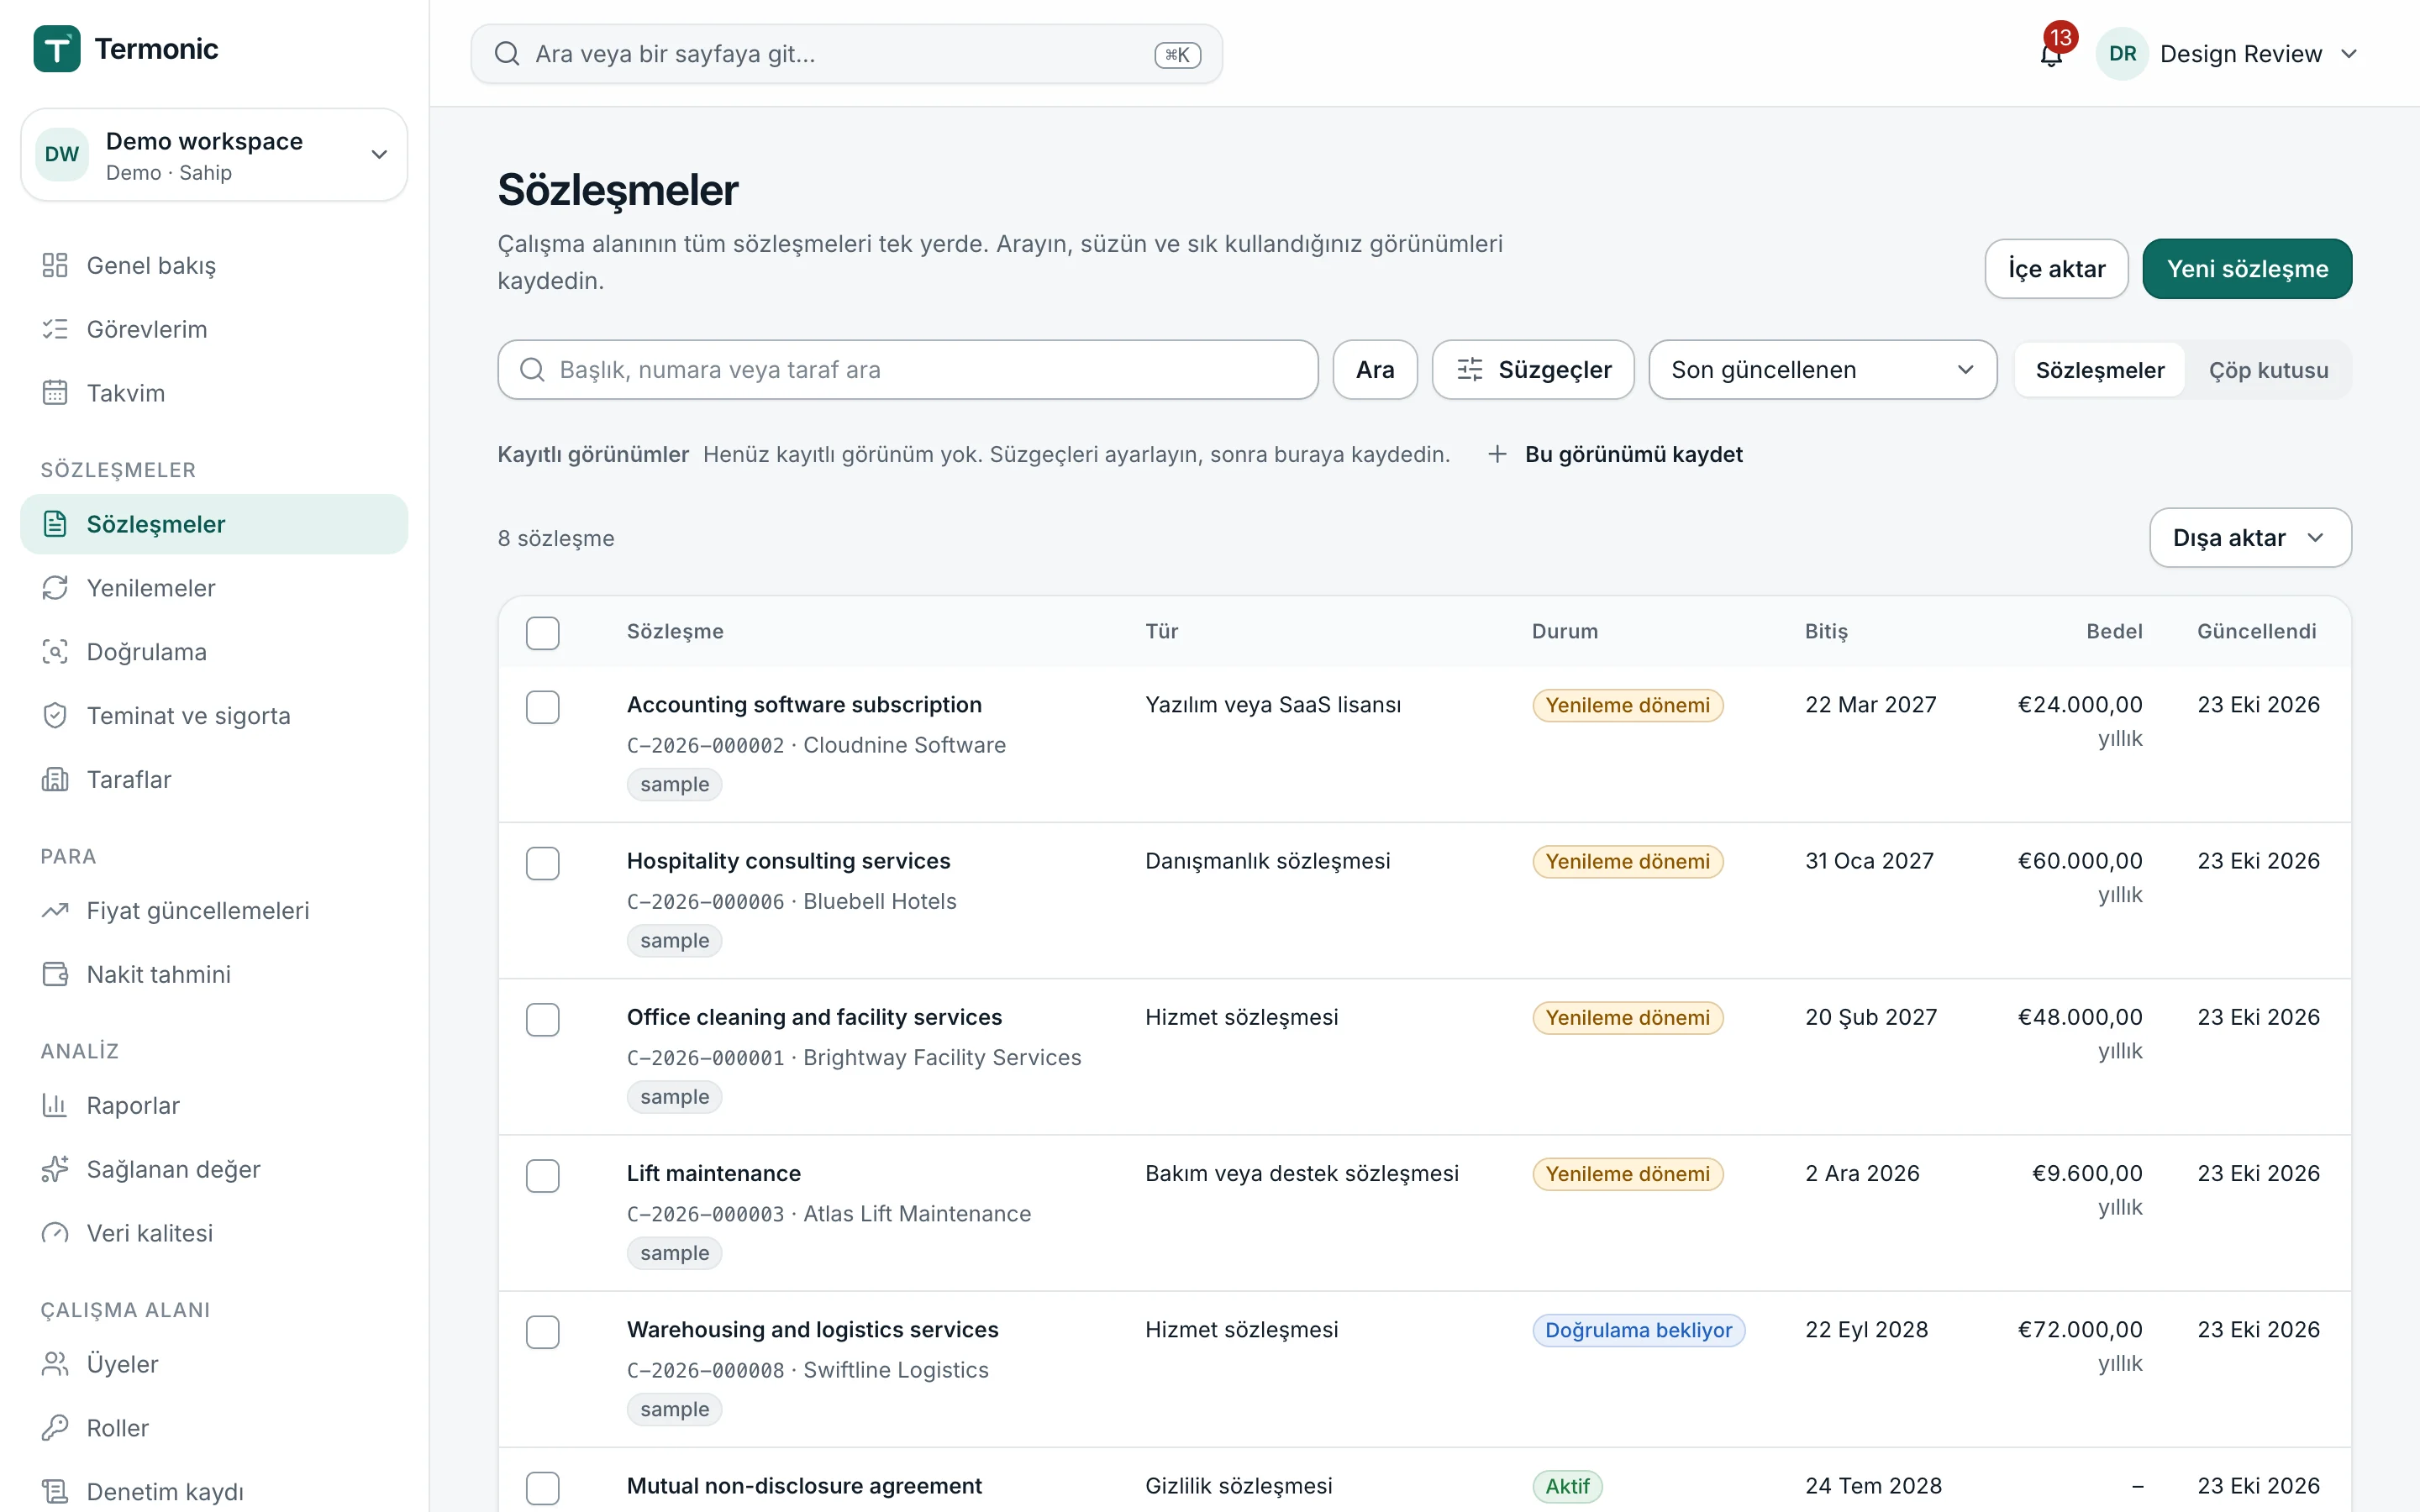The height and width of the screenshot is (1512, 2420).
Task: Check Lift maintenance row checkbox
Action: [x=543, y=1176]
